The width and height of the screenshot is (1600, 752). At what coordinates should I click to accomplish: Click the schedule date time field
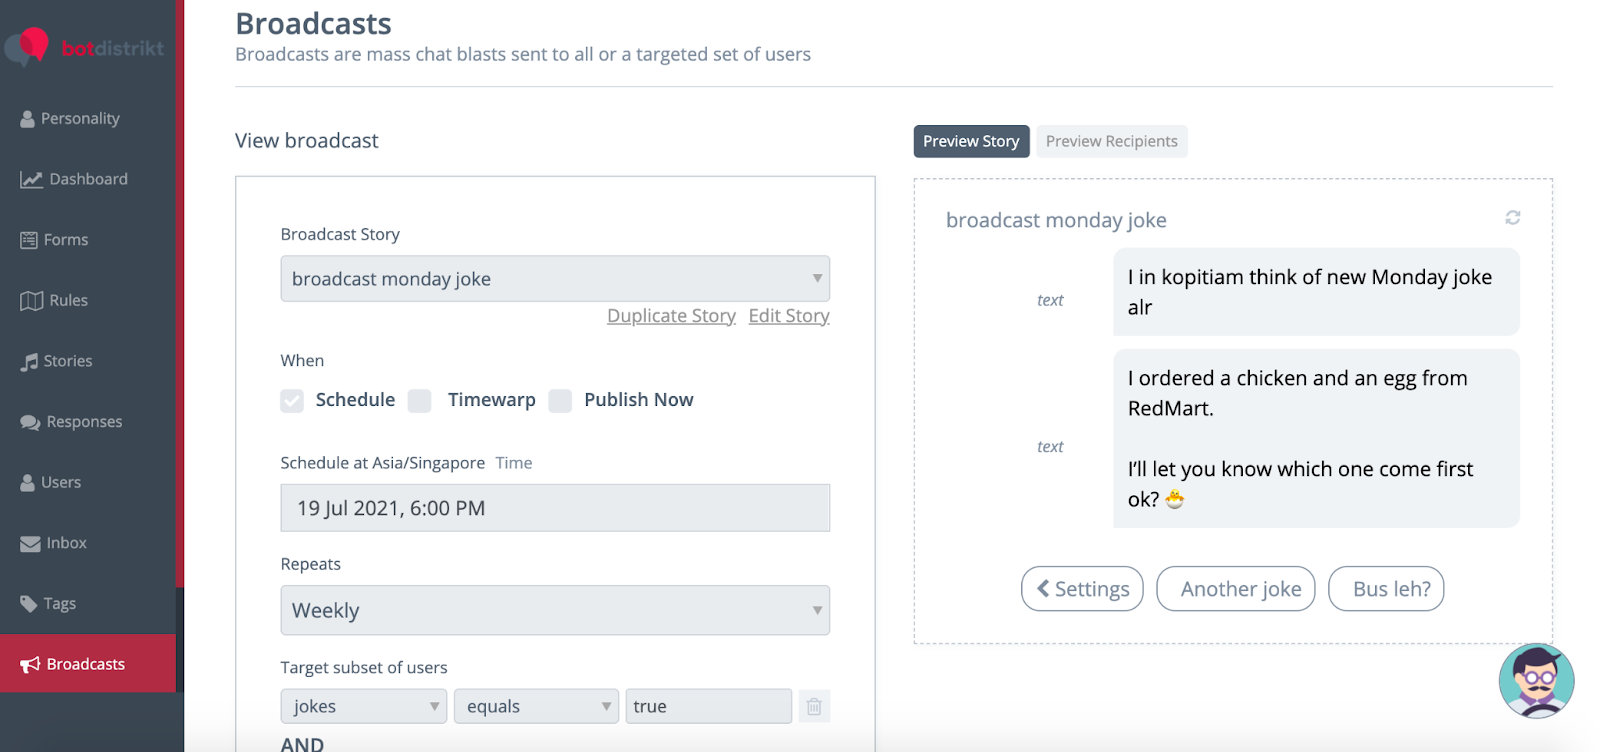[555, 508]
